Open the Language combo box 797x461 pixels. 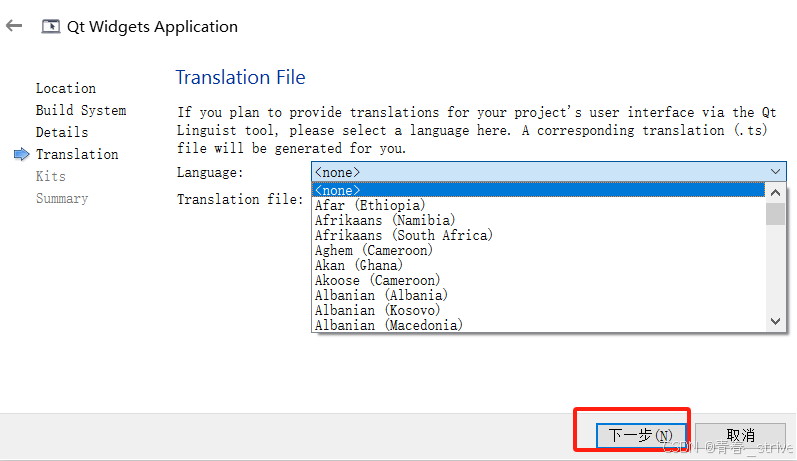click(548, 172)
